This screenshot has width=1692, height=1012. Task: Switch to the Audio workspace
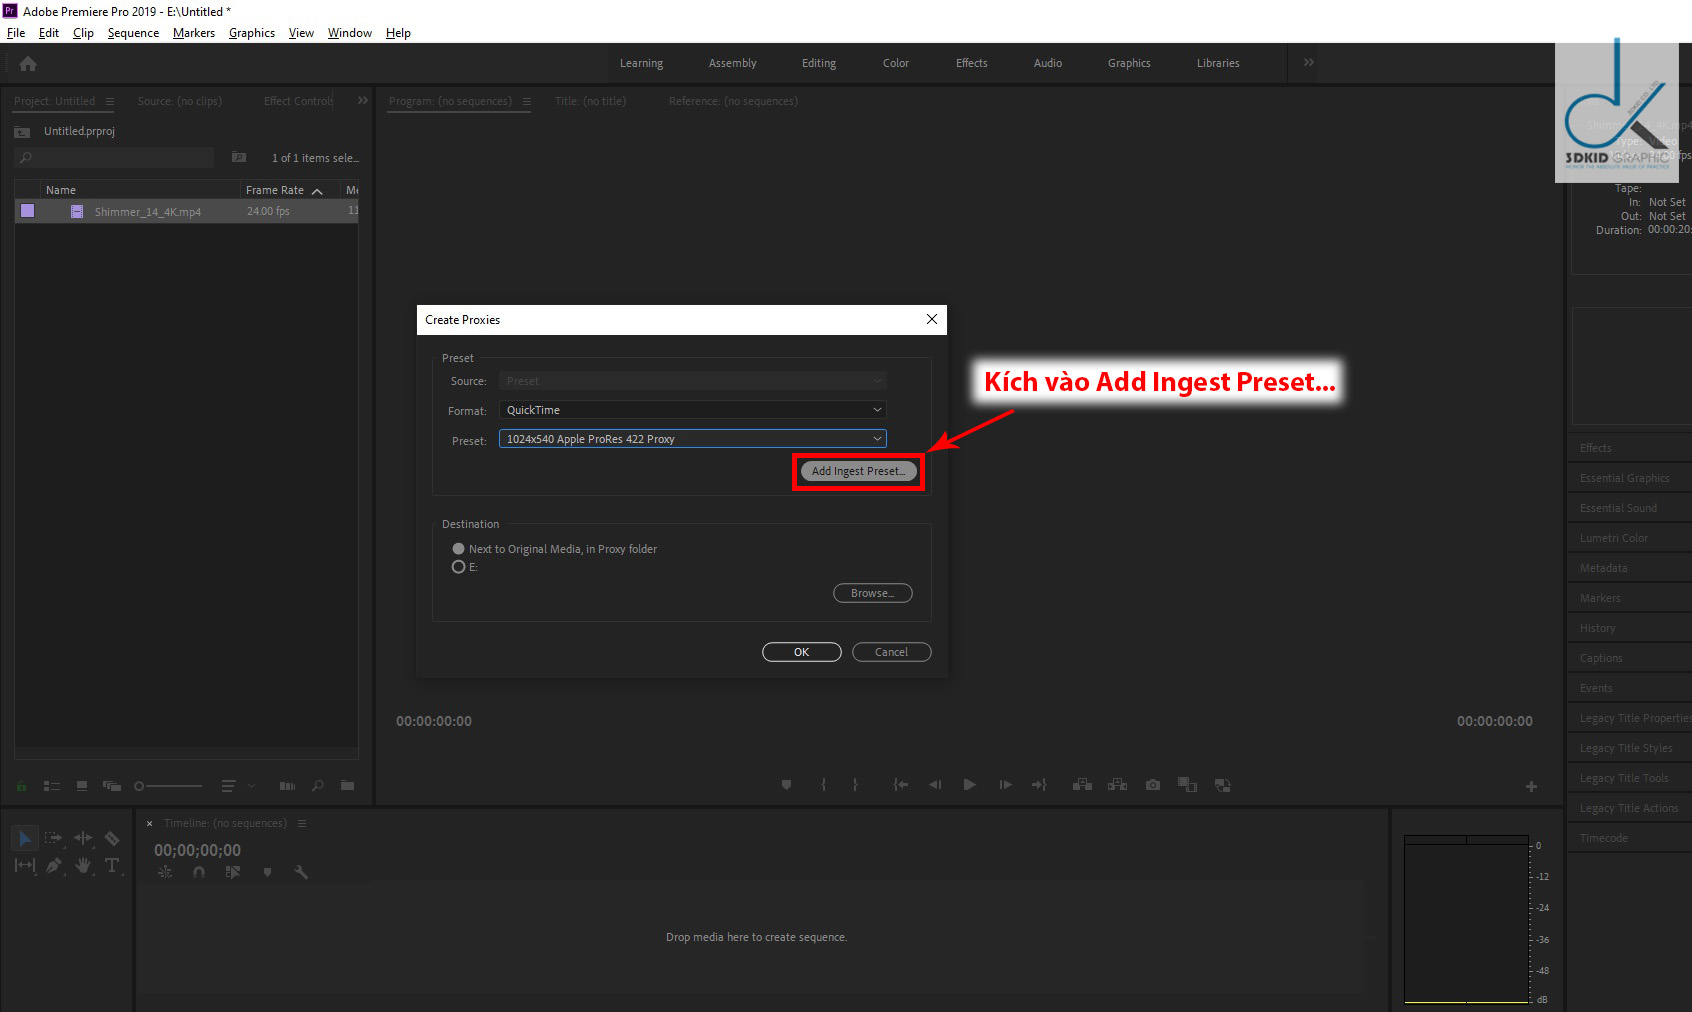(x=1048, y=63)
